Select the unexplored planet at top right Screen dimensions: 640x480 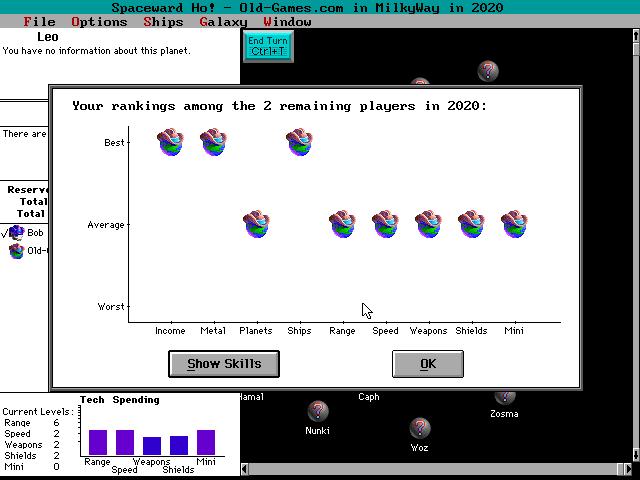tap(488, 71)
